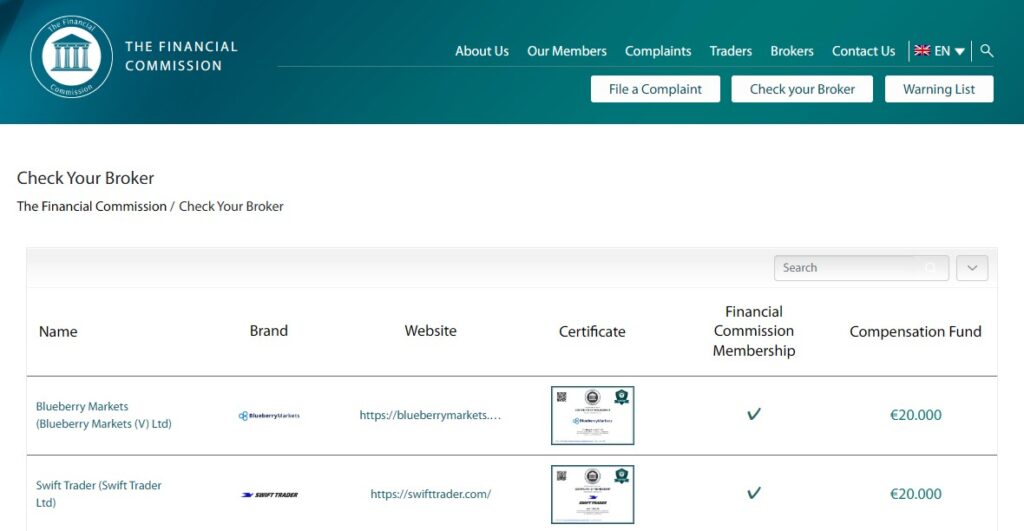1024x531 pixels.
Task: Click the Name column header
Action: 58,332
